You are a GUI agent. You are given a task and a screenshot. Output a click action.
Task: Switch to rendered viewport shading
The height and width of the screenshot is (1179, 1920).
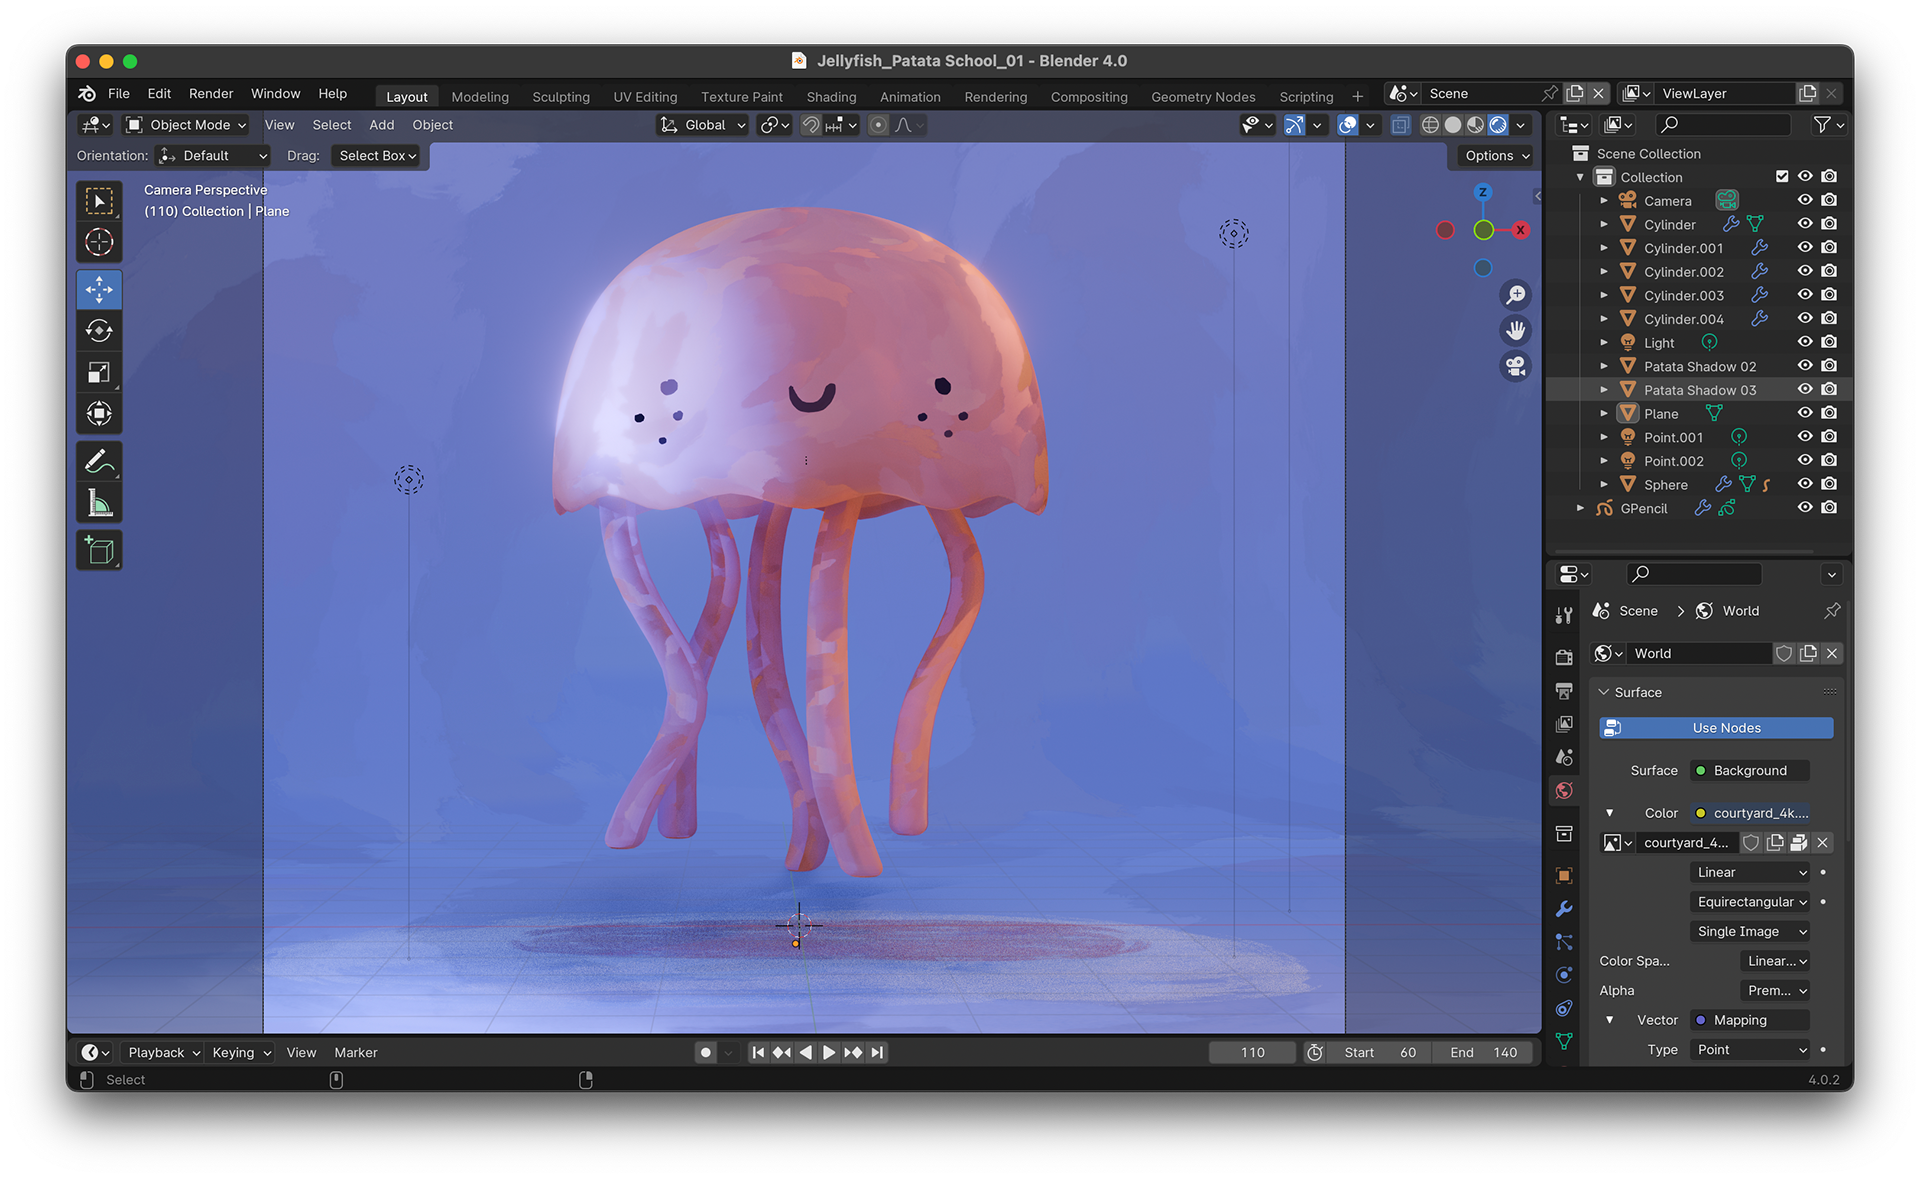[1498, 125]
